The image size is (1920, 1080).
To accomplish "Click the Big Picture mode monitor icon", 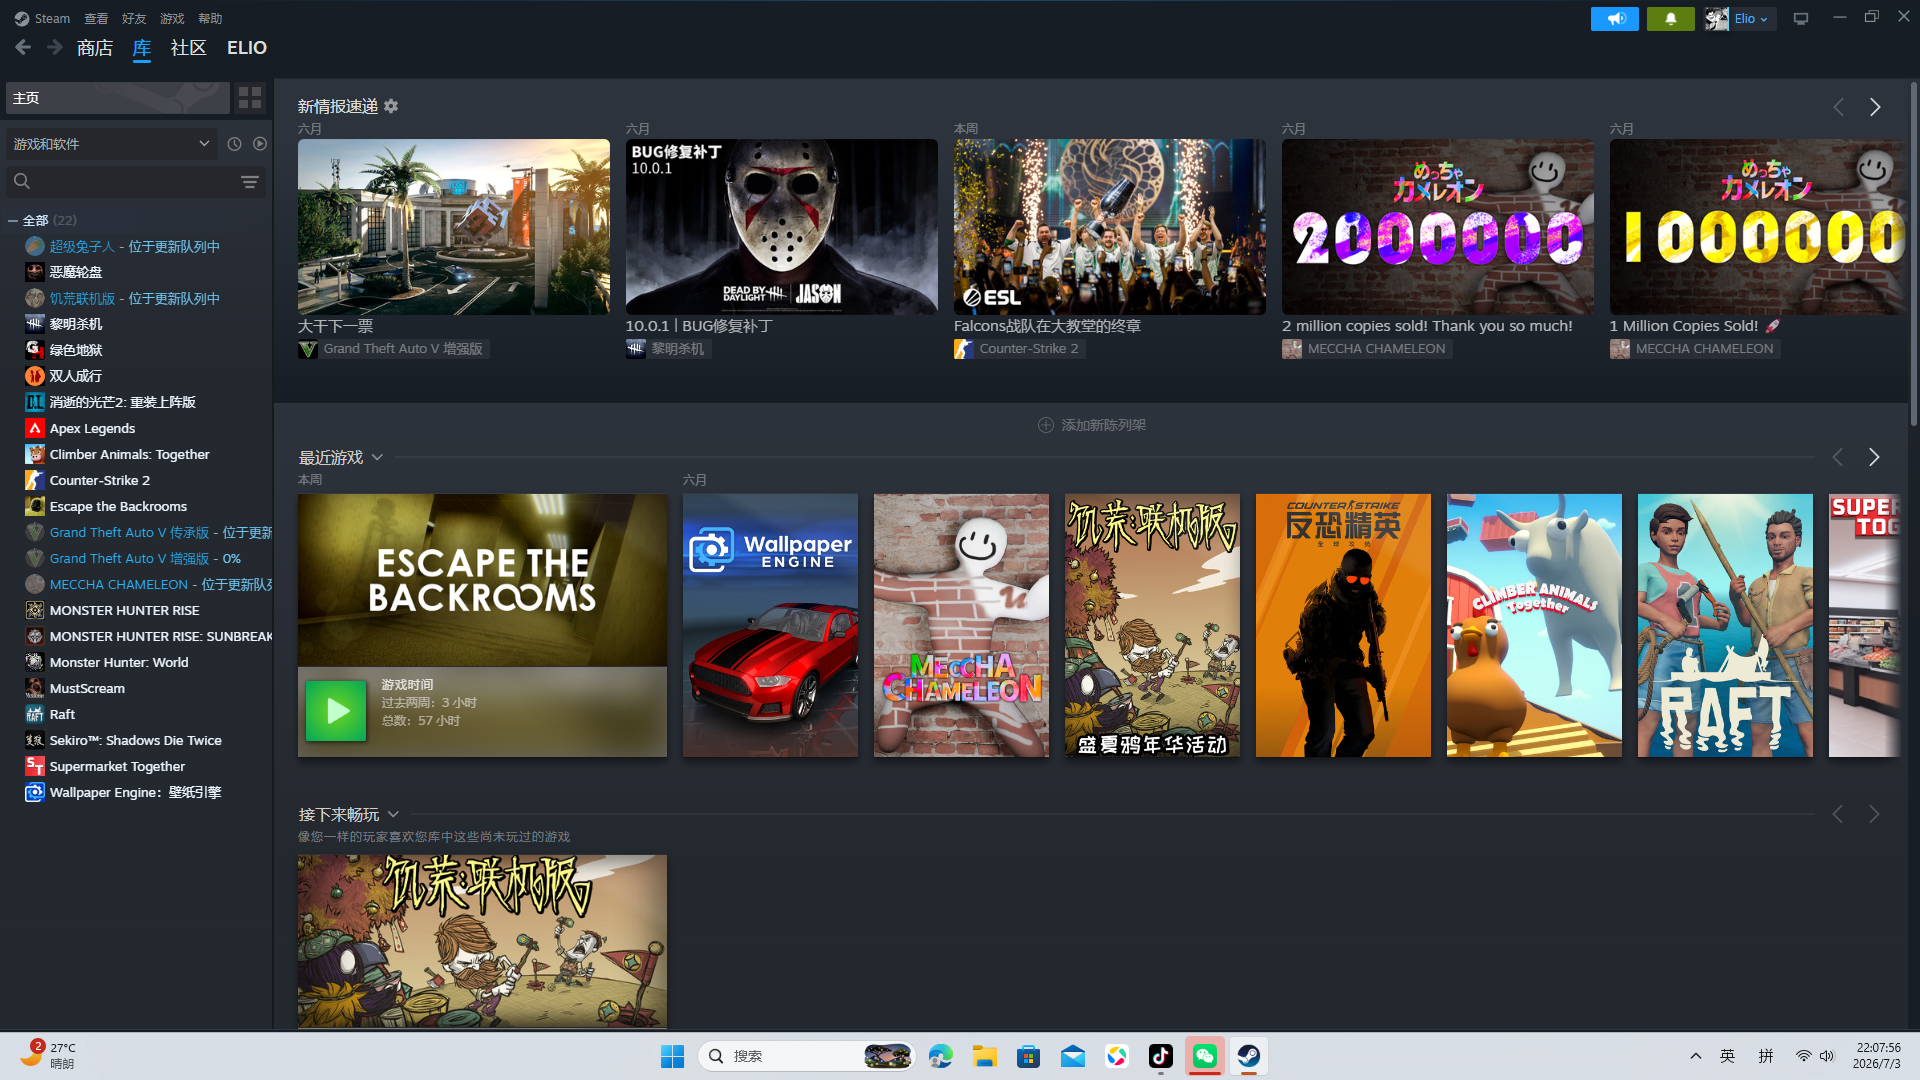I will point(1801,19).
